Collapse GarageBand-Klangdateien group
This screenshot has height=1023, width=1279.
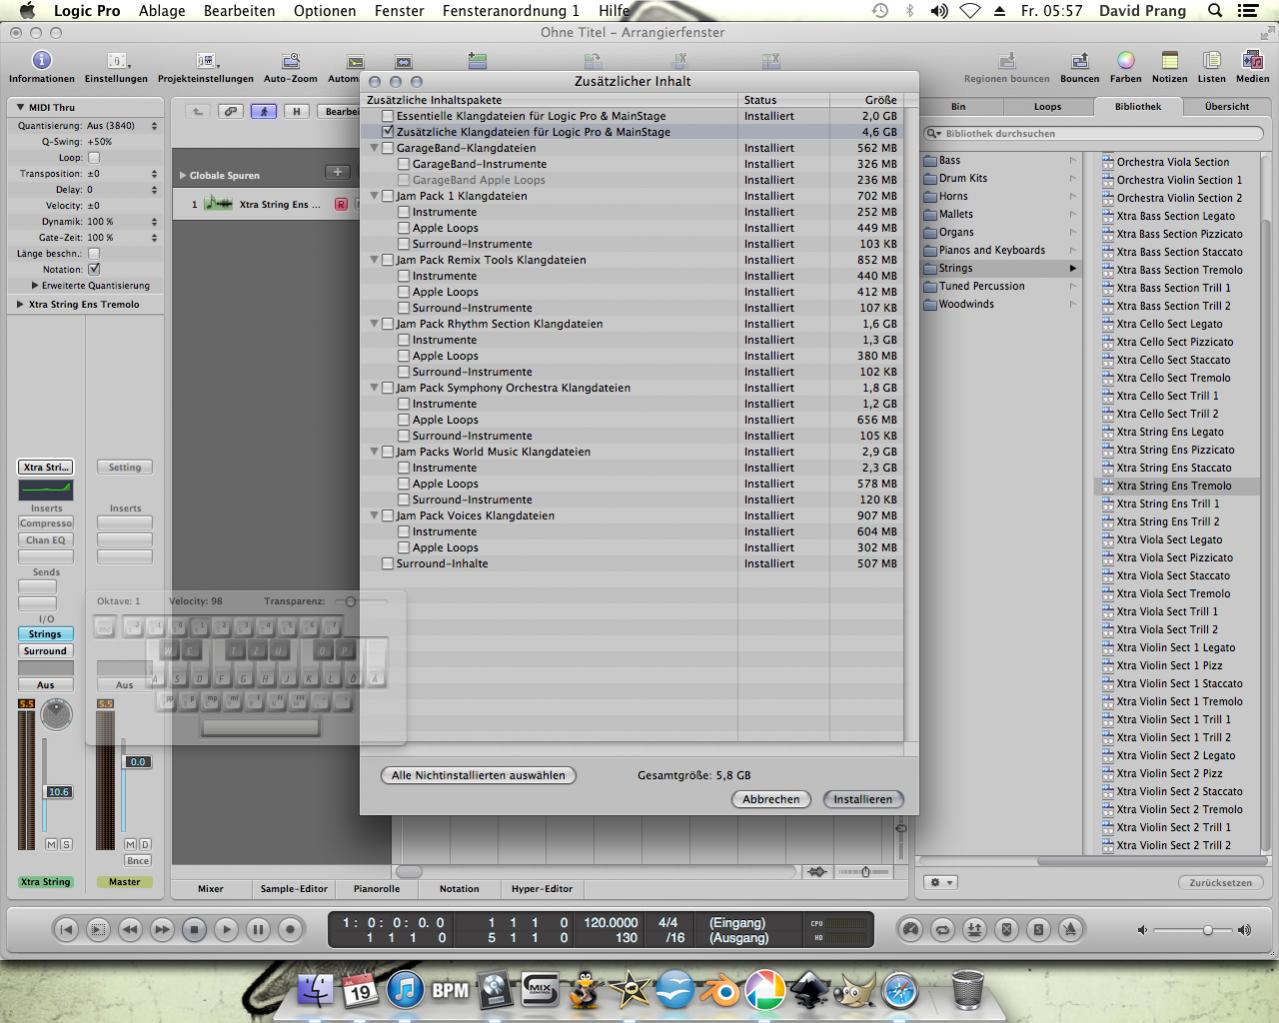[374, 148]
